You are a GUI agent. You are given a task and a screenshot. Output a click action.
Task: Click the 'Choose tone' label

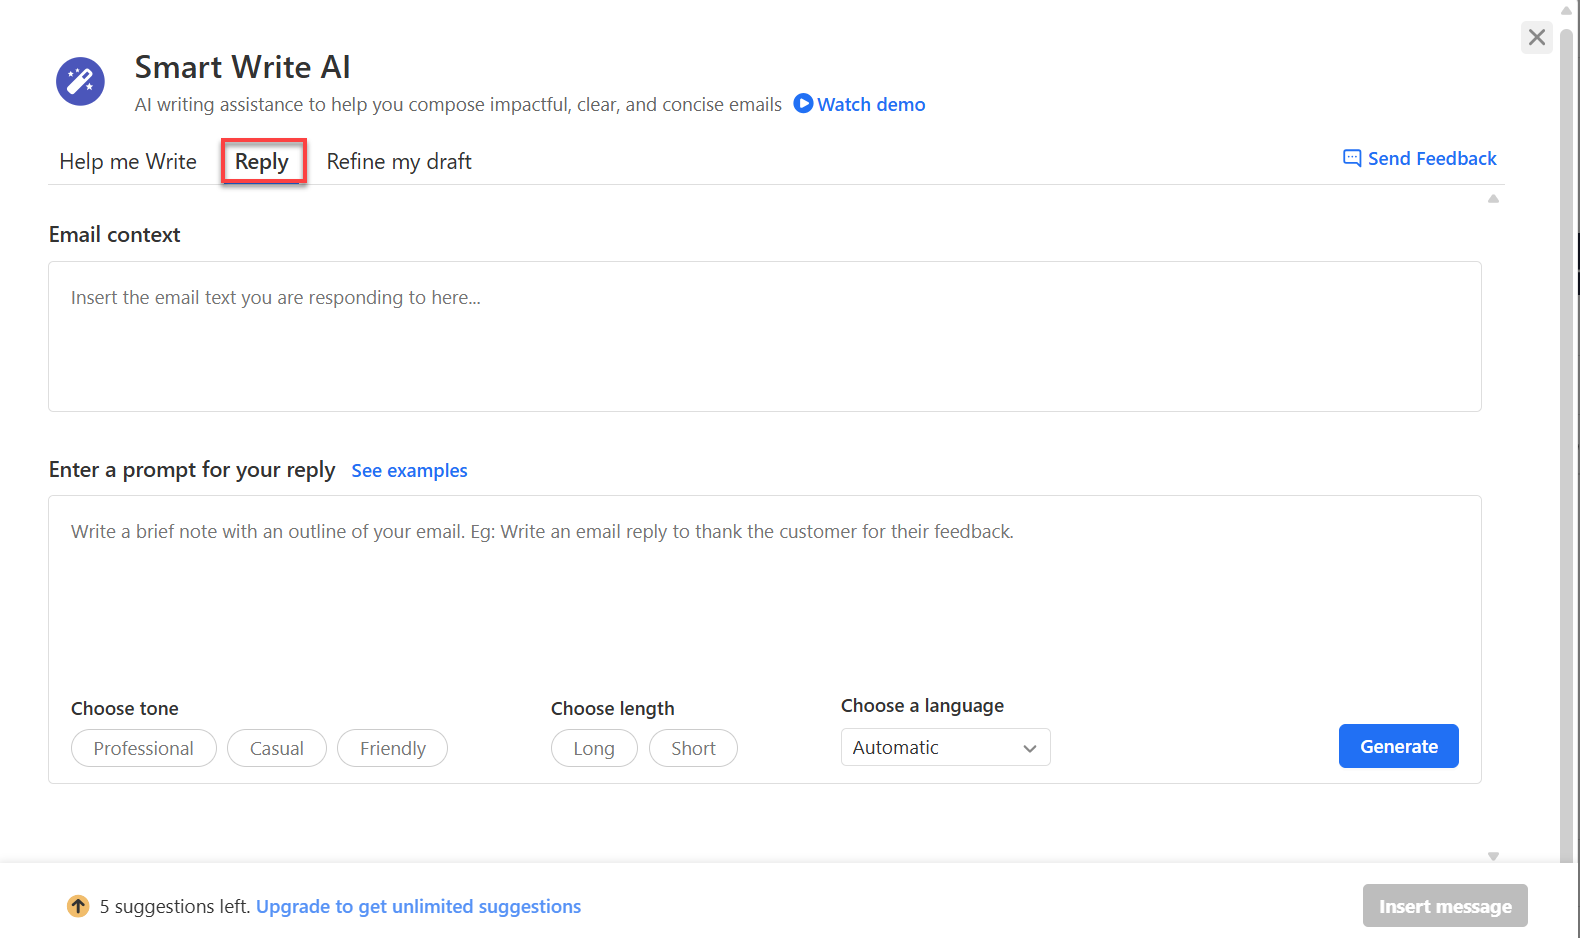pos(125,708)
